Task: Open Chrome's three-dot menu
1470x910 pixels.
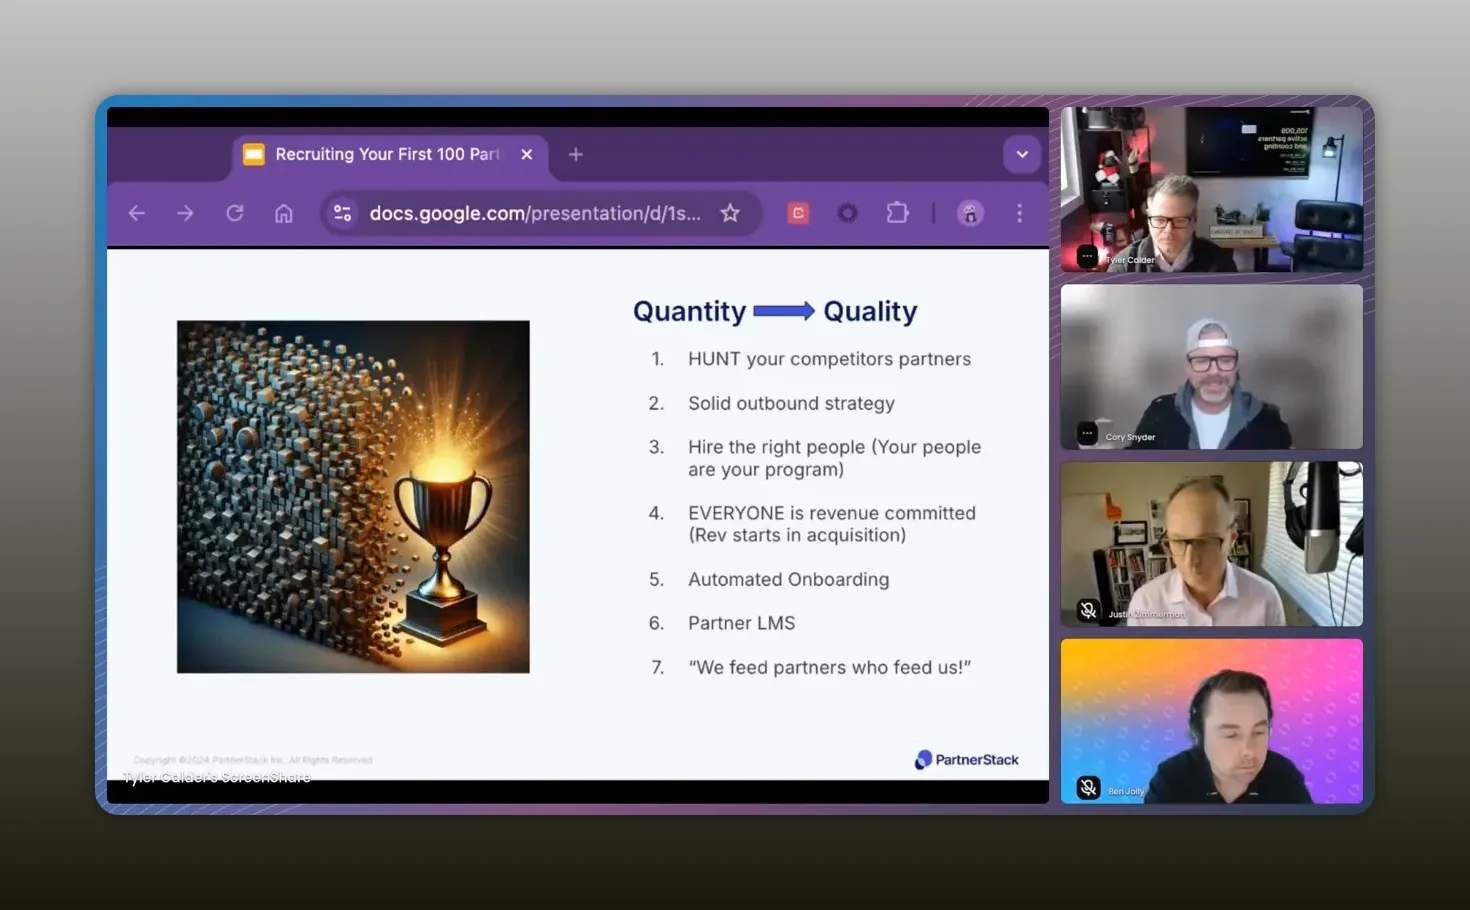Action: point(1019,212)
